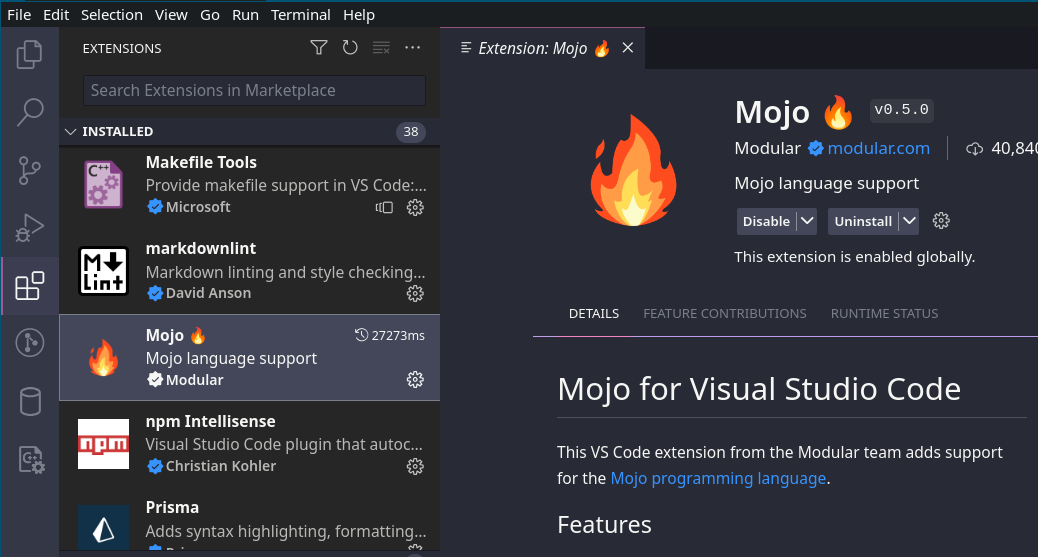The image size is (1038, 557).
Task: Open the C++ gear activity bar icon
Action: 30,459
